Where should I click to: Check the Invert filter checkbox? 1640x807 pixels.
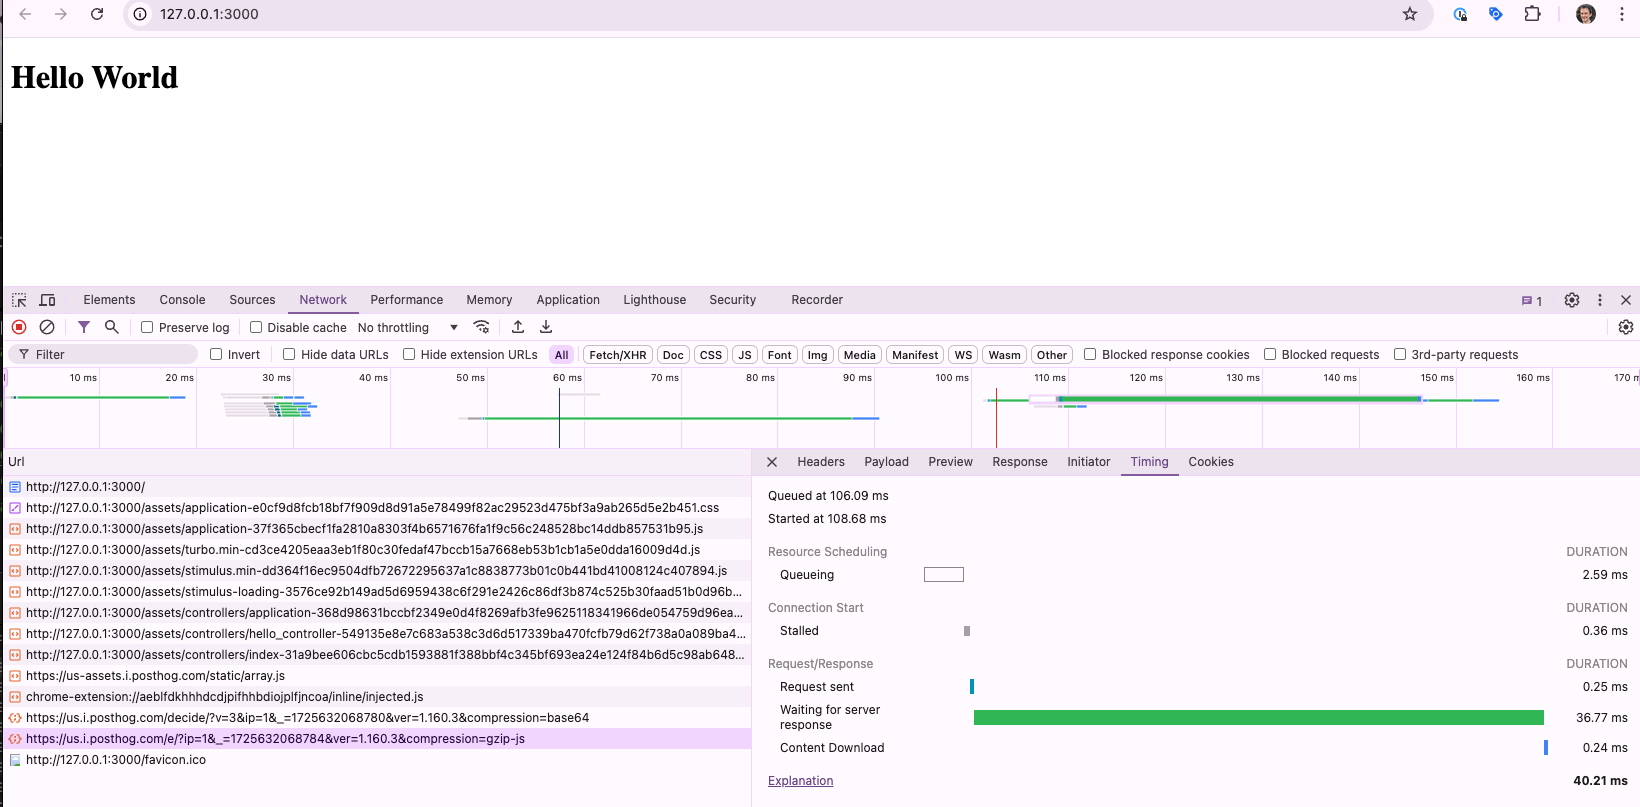click(x=216, y=354)
